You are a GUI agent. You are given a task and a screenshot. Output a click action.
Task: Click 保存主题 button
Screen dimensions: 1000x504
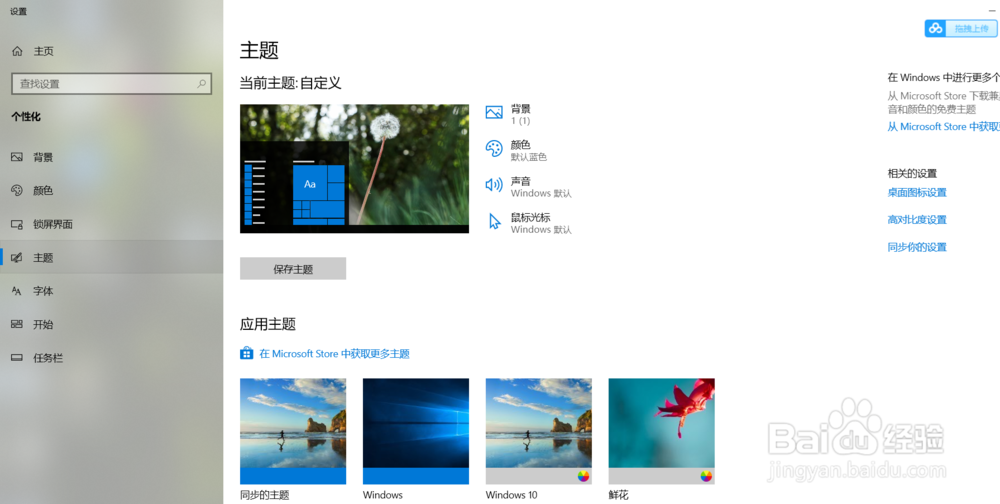(x=293, y=269)
